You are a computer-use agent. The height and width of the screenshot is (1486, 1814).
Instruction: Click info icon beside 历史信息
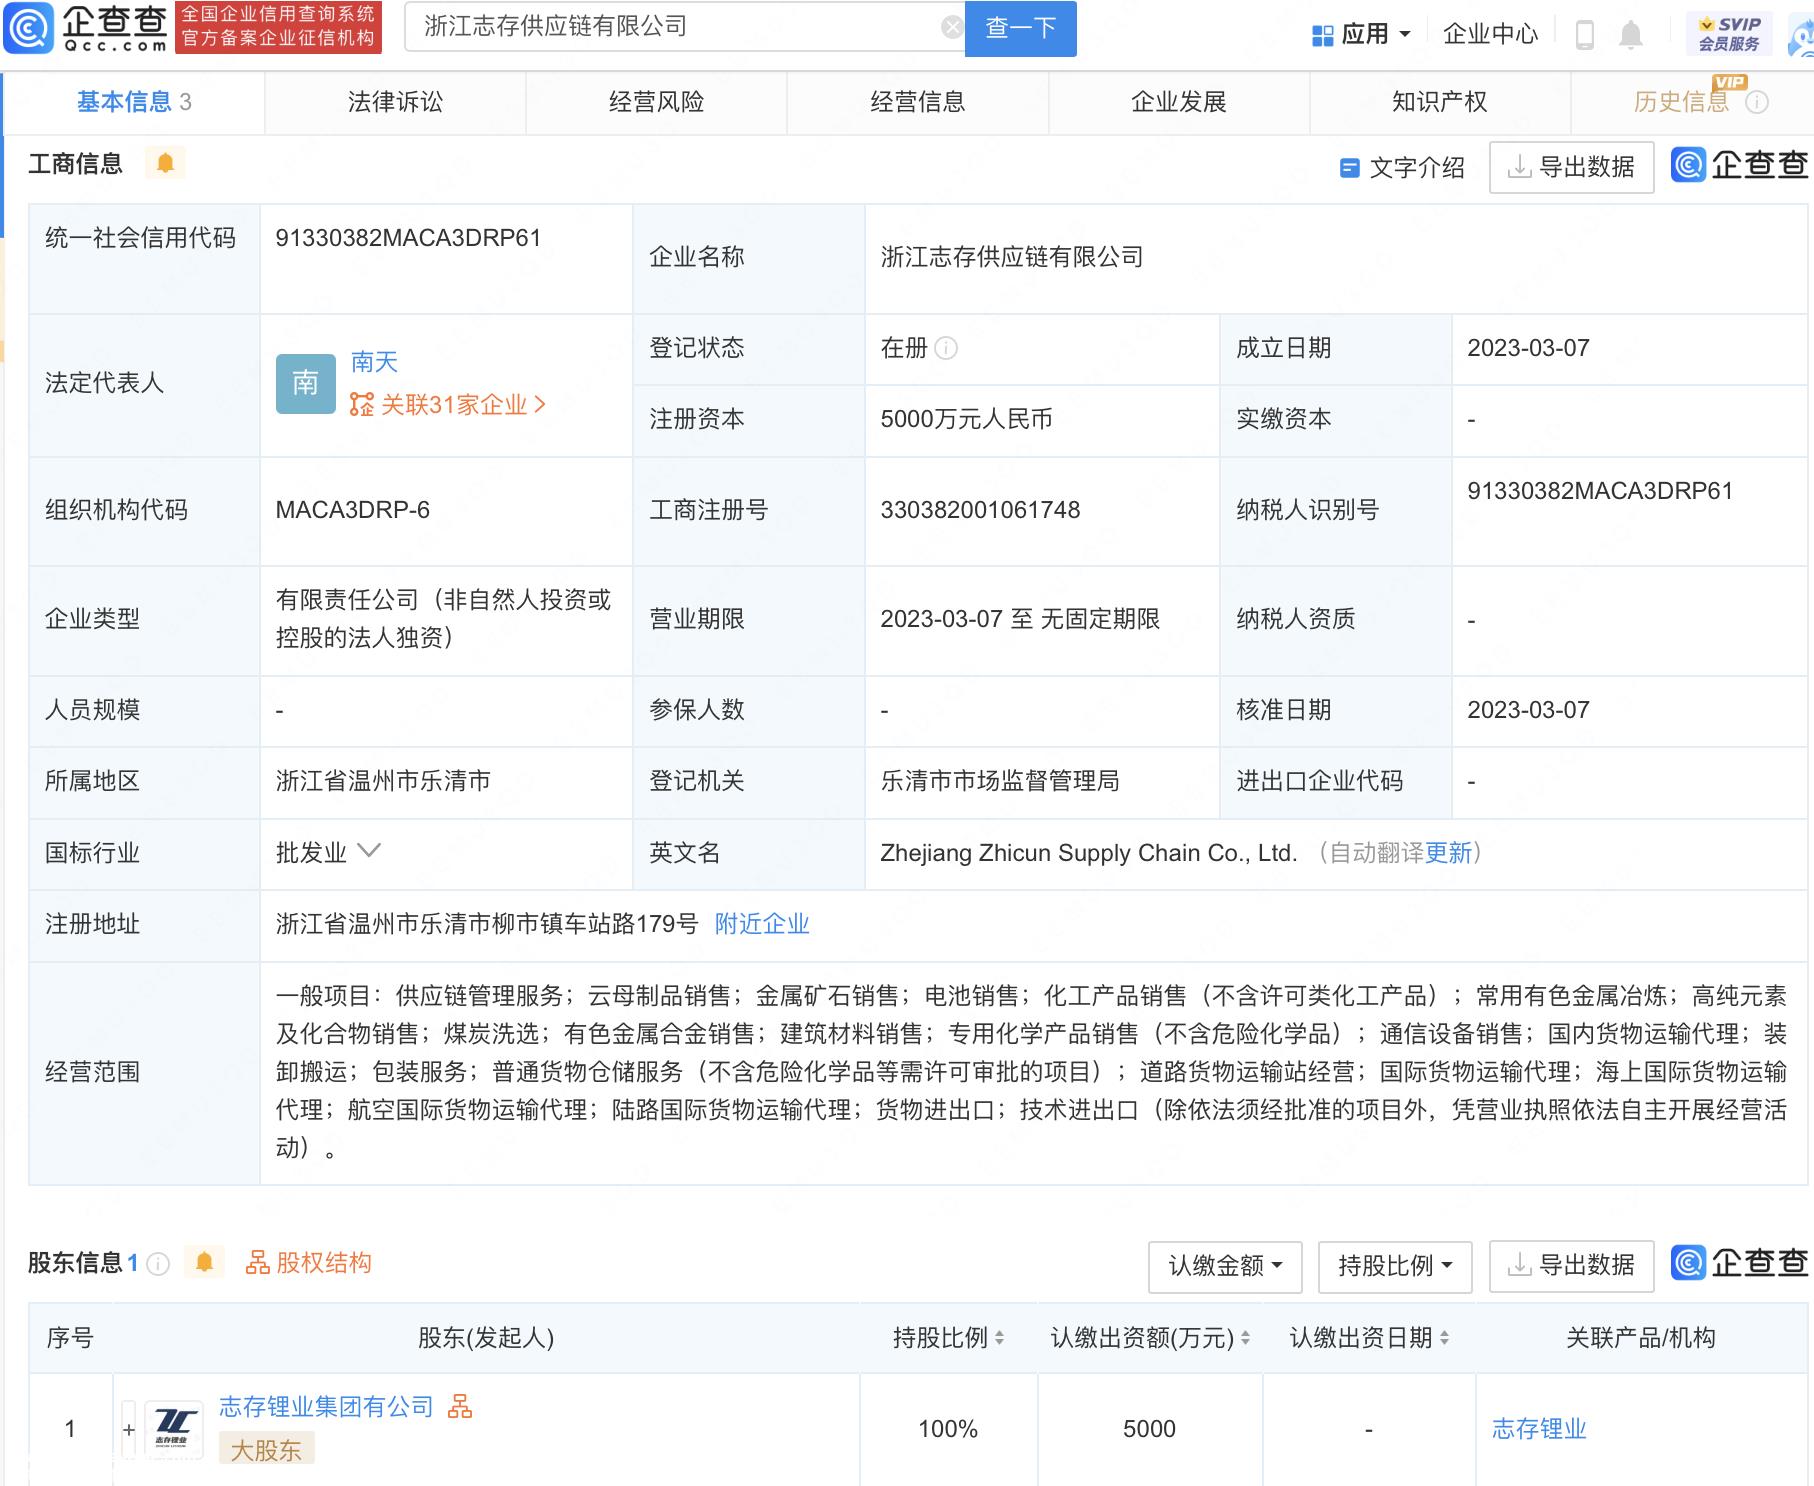1757,102
